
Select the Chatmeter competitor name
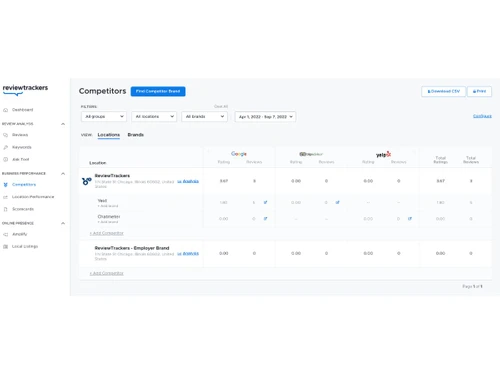pos(109,217)
